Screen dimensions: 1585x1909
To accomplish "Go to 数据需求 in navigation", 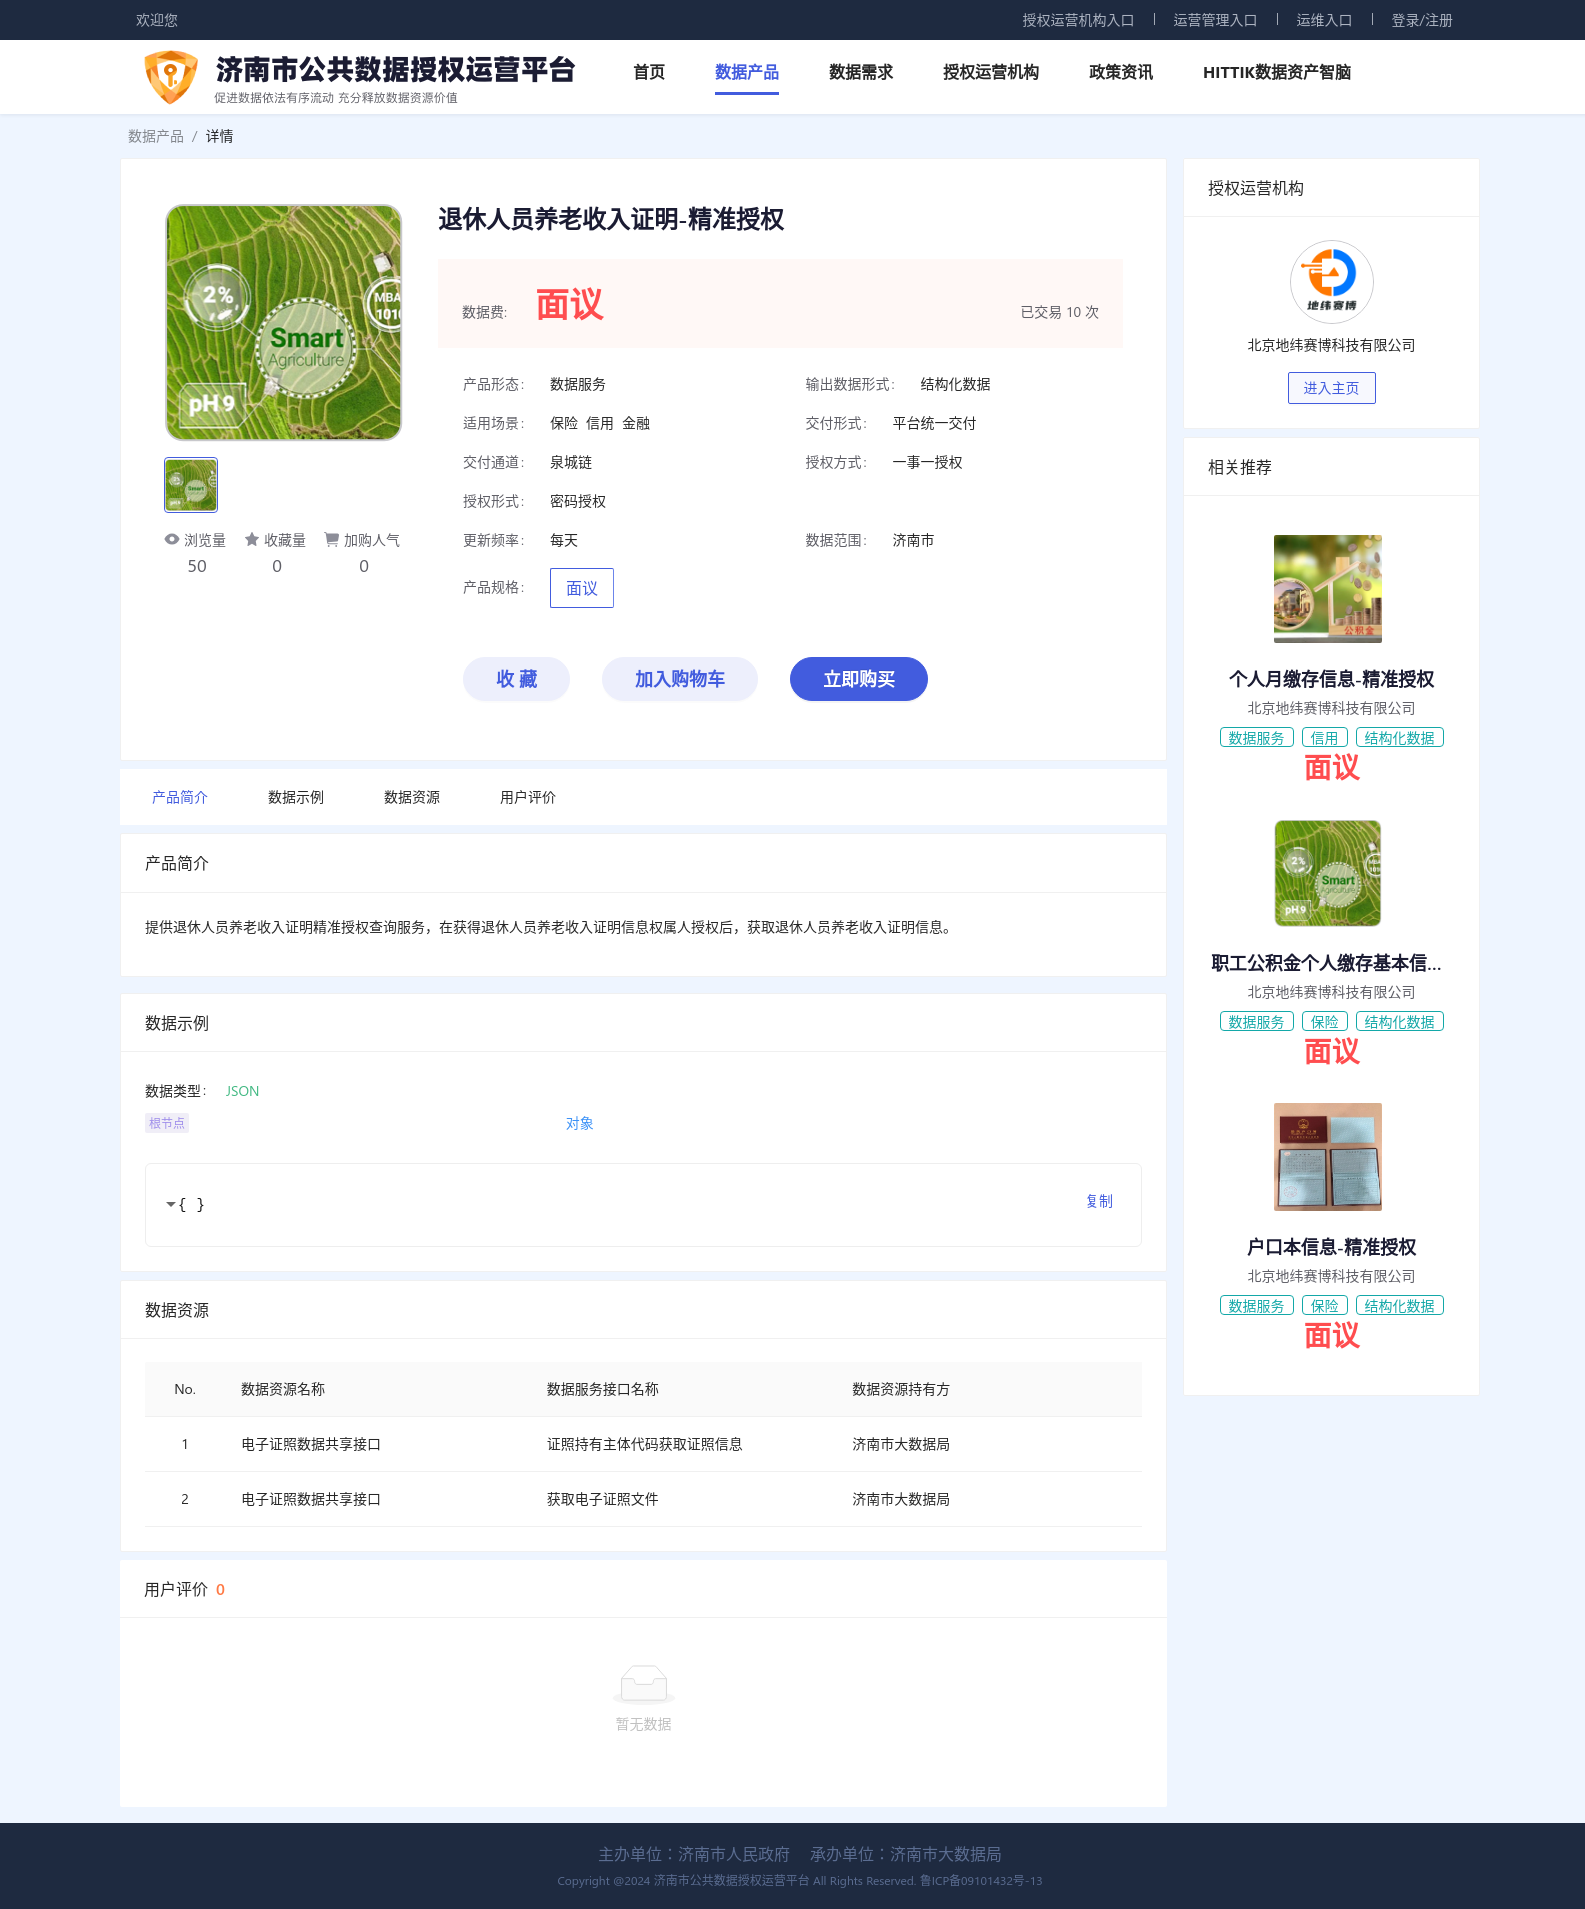I will tap(861, 72).
